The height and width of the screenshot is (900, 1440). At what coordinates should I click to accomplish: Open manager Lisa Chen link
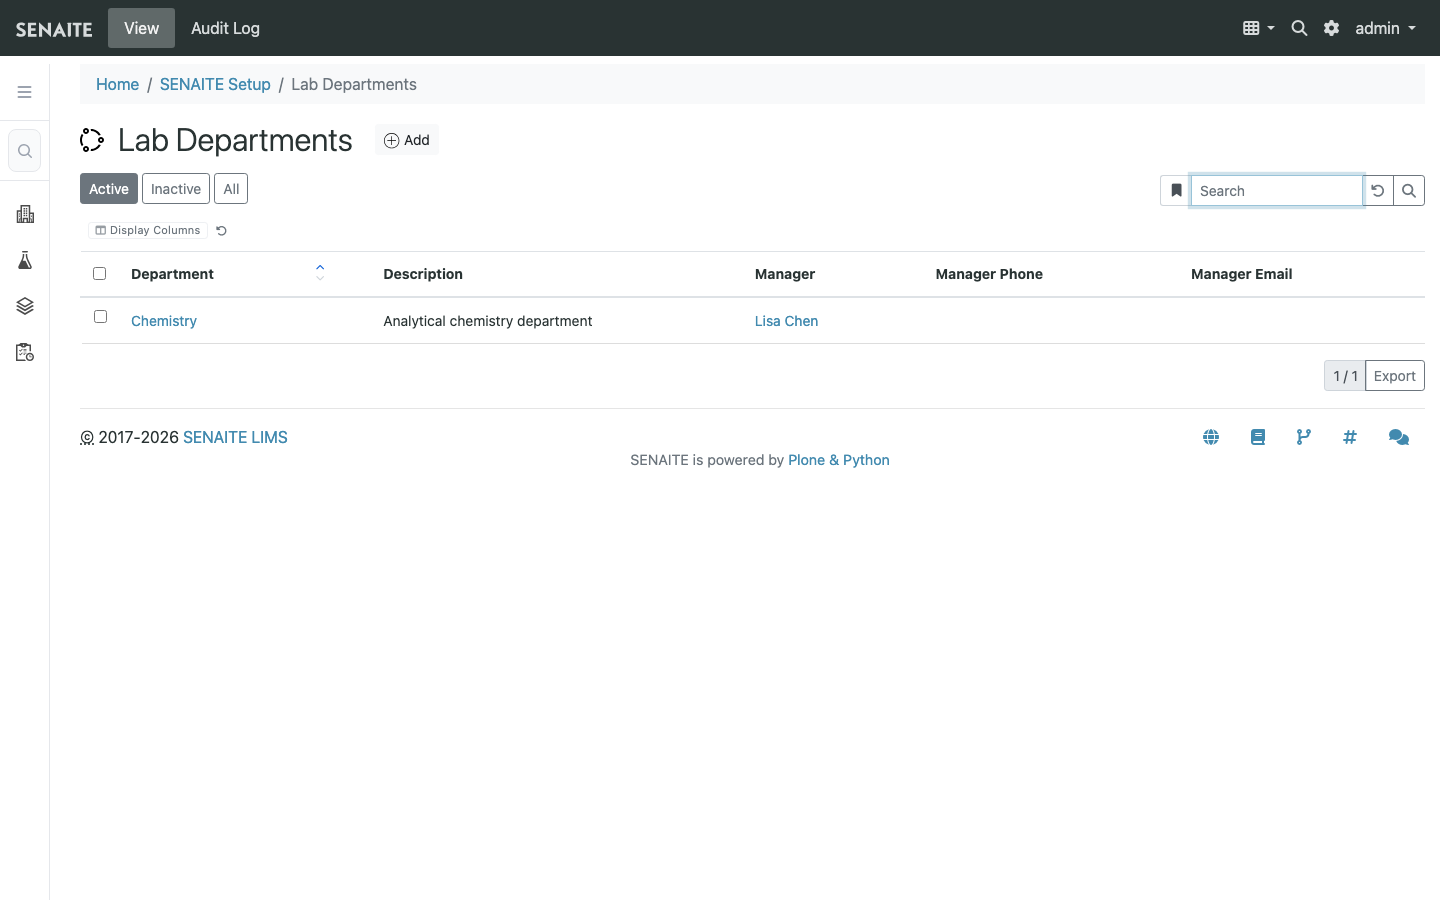pos(786,321)
